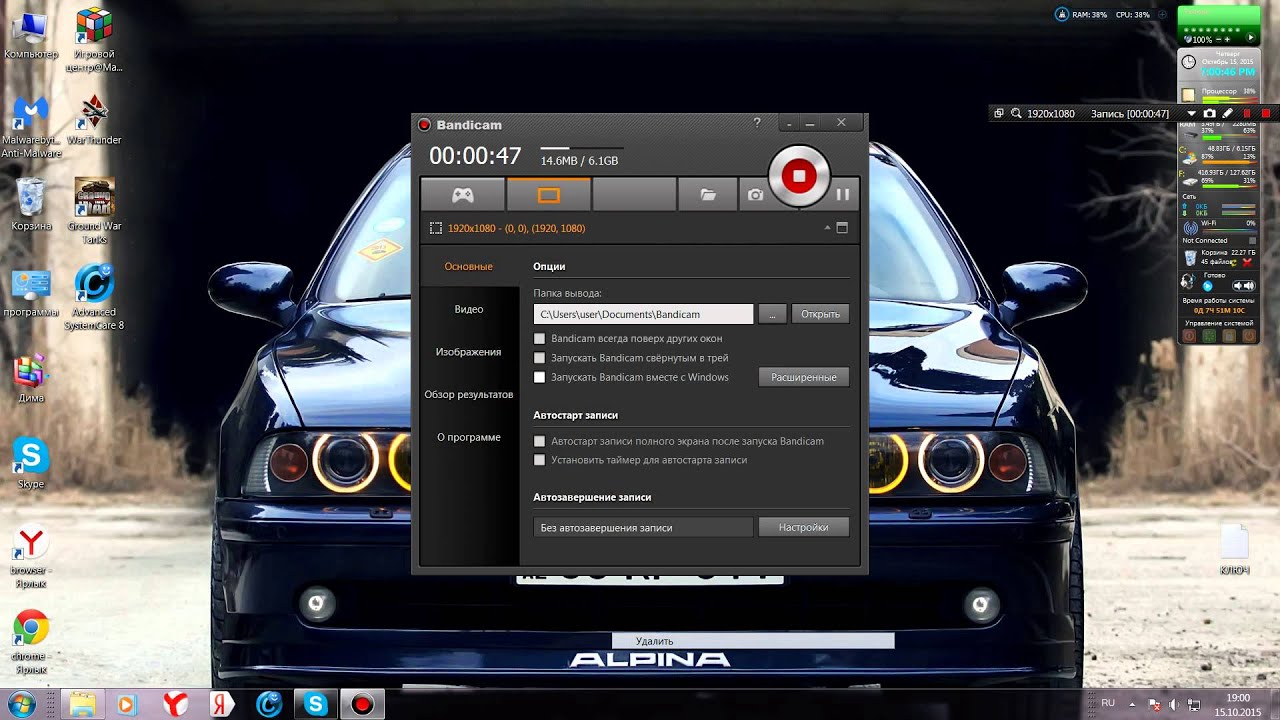Image resolution: width=1280 pixels, height=720 pixels.
Task: Take a screenshot with Bandicam camera icon
Action: click(x=755, y=195)
